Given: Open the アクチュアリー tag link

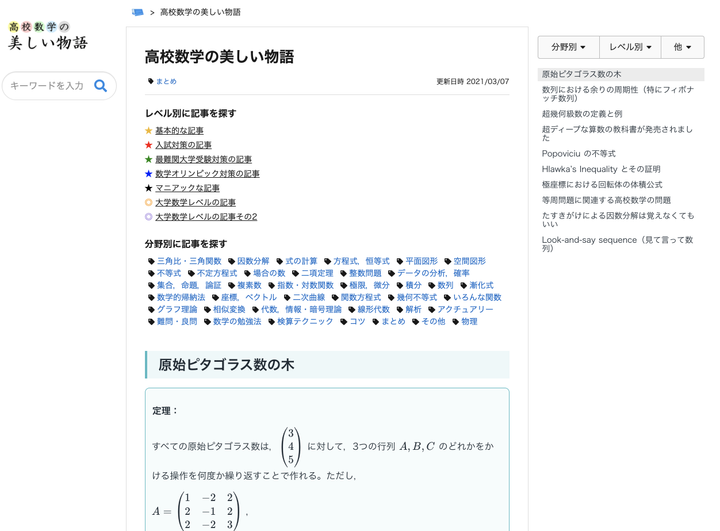Looking at the screenshot, I should [465, 310].
